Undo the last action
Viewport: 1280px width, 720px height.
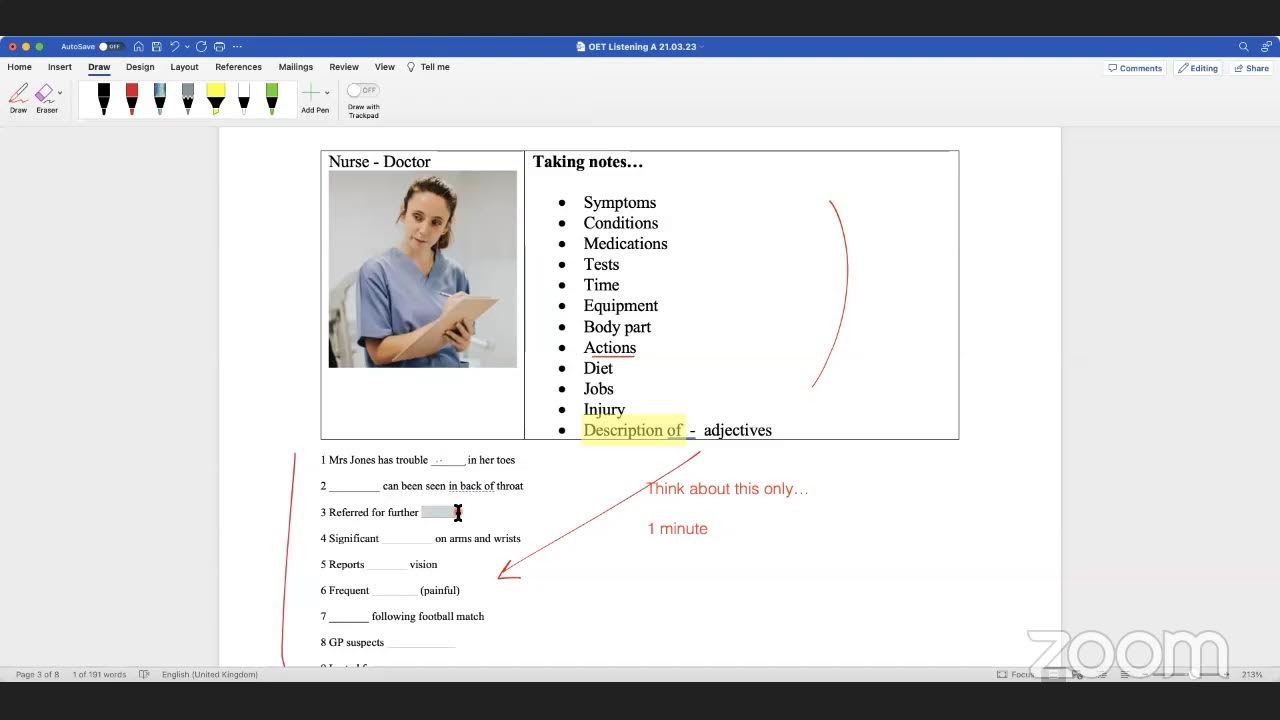coord(174,47)
